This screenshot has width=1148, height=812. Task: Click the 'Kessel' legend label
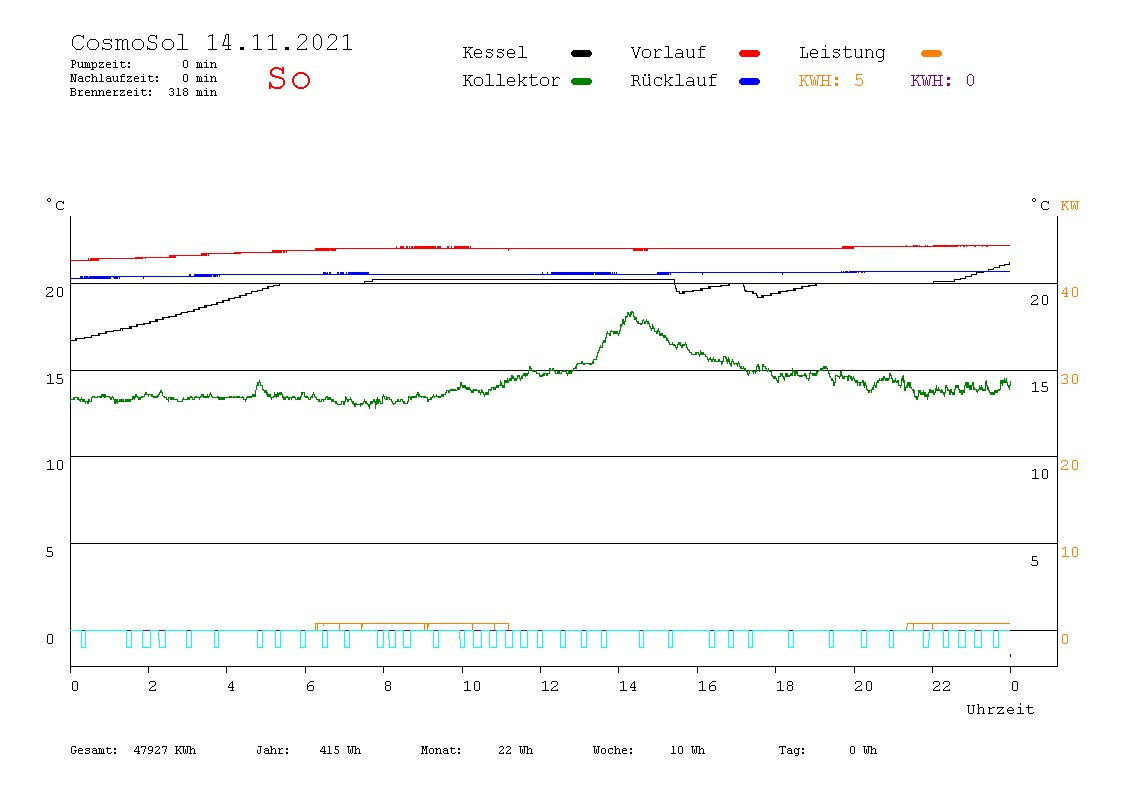494,53
